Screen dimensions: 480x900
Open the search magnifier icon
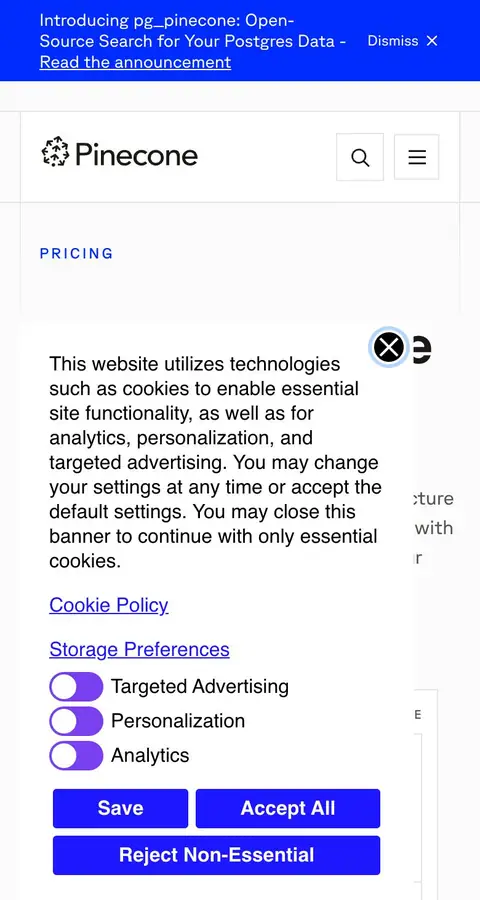[359, 157]
